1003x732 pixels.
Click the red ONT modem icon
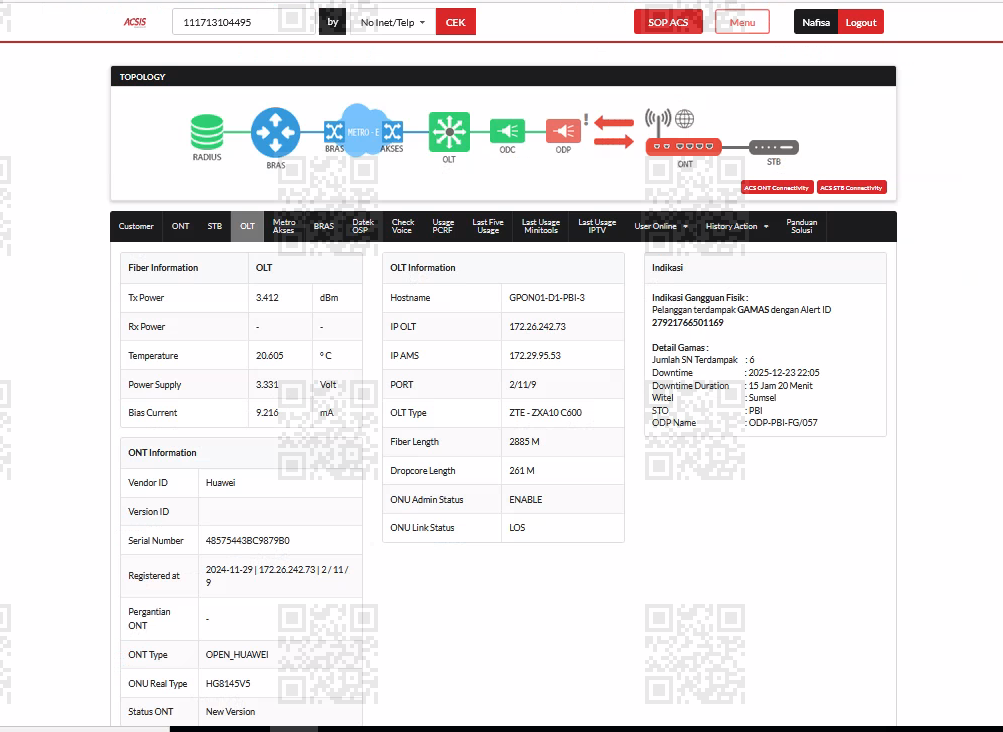pyautogui.click(x=684, y=147)
